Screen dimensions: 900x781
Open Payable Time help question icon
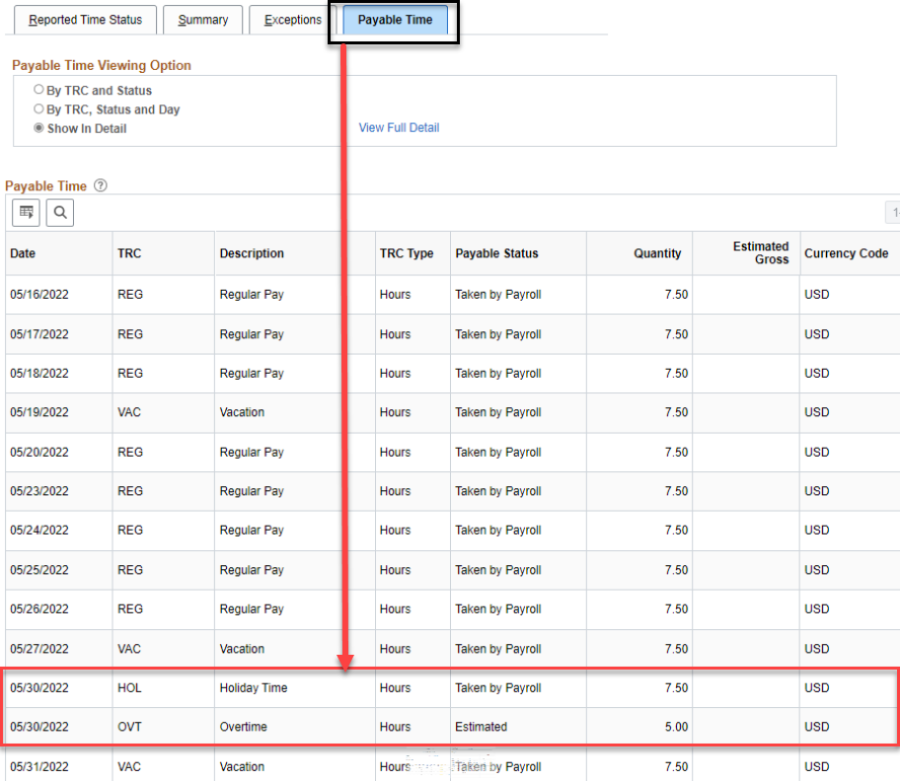point(100,185)
